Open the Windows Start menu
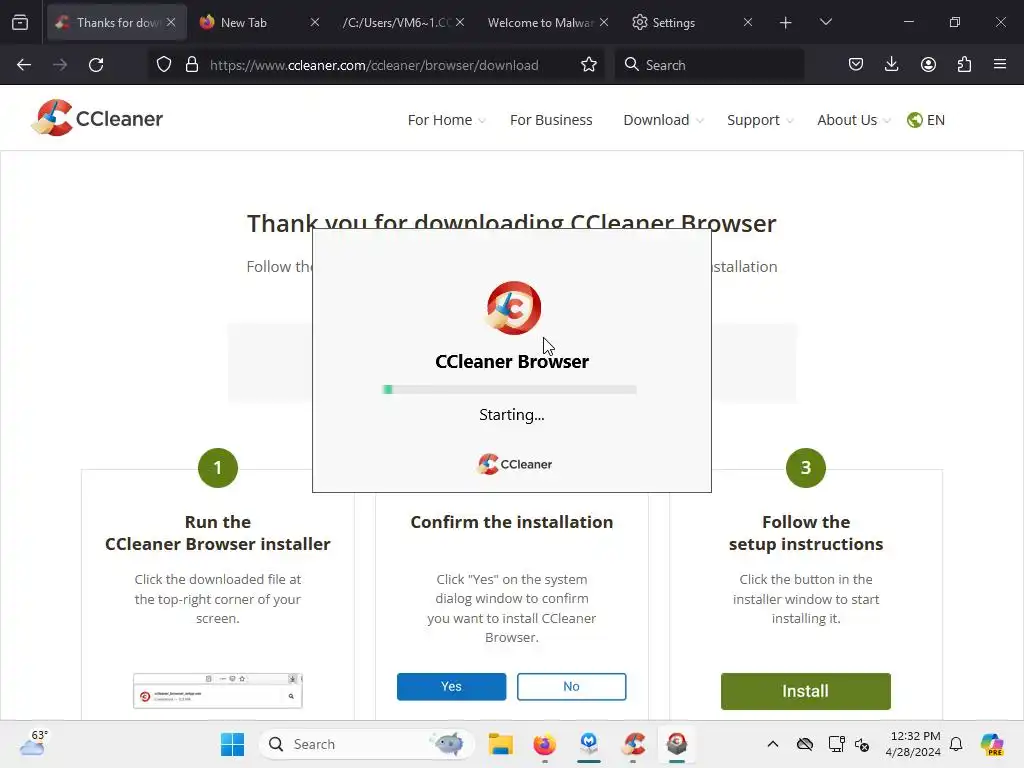This screenshot has width=1024, height=768. click(x=232, y=744)
